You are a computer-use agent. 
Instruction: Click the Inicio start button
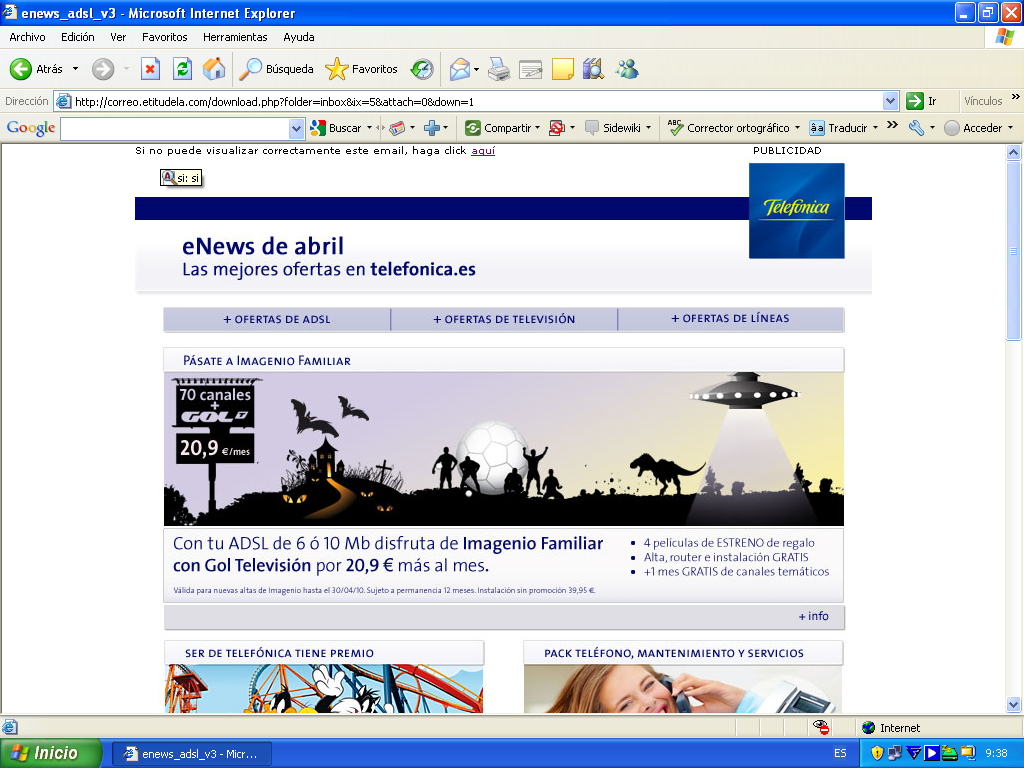coord(51,753)
